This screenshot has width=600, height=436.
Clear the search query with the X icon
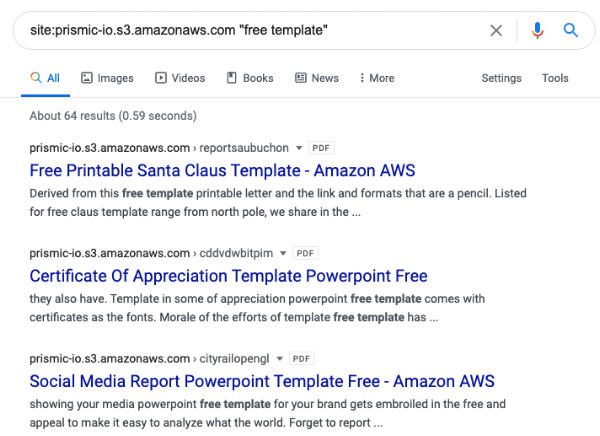(496, 30)
